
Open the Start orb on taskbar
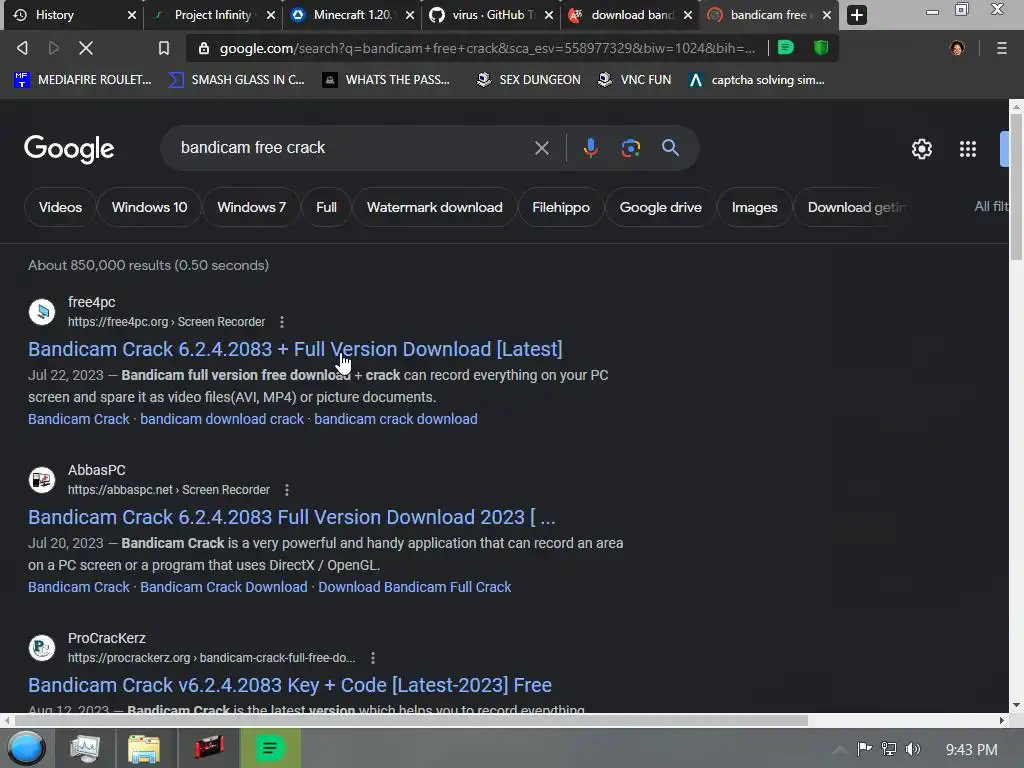pos(26,748)
